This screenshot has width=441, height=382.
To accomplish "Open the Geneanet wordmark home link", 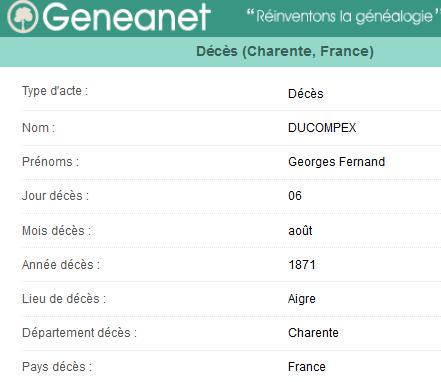I will (126, 17).
